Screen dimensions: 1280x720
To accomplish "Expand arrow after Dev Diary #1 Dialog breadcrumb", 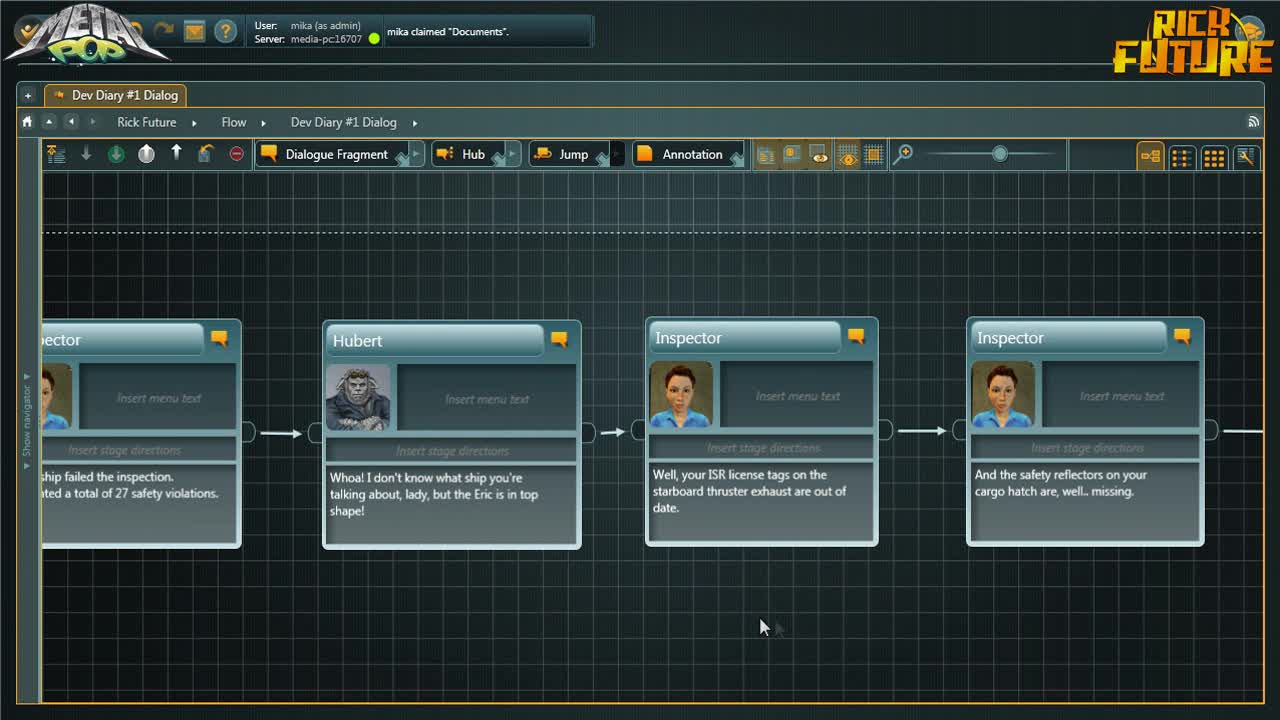I will click(x=415, y=122).
